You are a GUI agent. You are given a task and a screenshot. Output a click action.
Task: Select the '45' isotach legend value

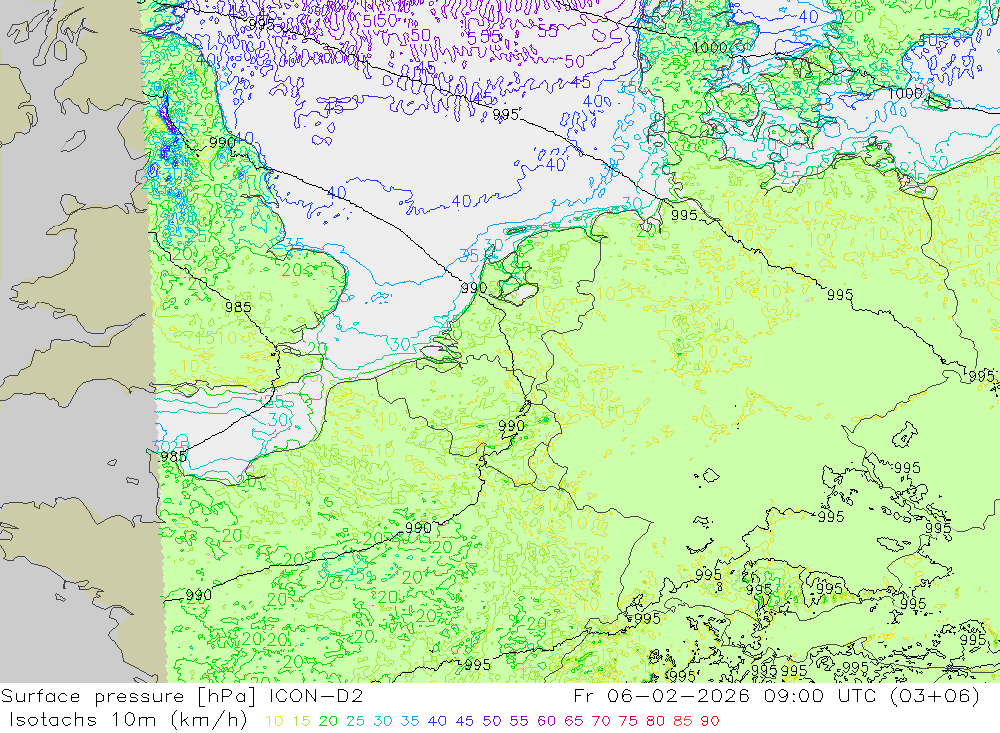(464, 721)
